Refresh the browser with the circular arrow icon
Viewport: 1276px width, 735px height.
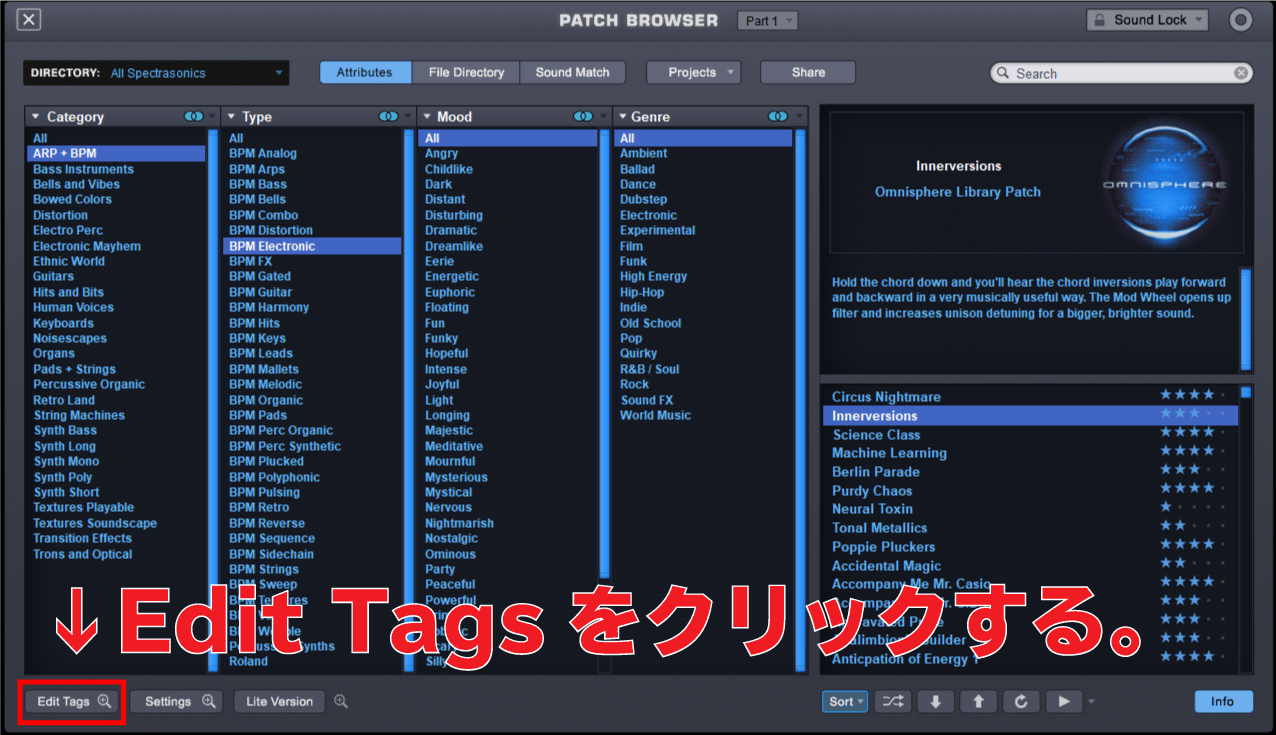pos(1021,701)
